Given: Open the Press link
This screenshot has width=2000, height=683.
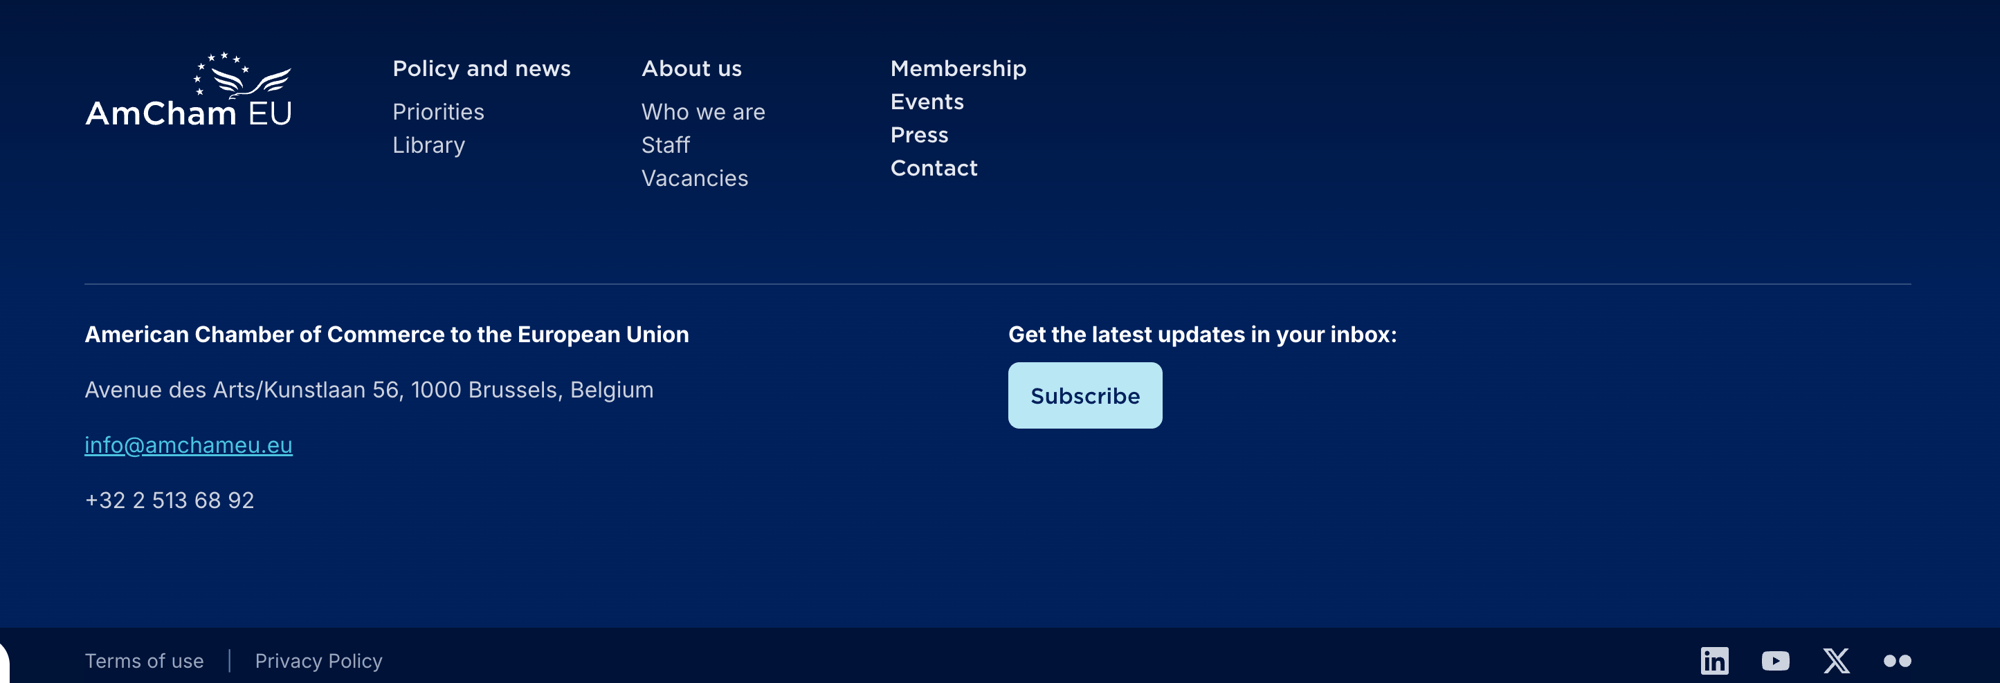Looking at the screenshot, I should [919, 135].
